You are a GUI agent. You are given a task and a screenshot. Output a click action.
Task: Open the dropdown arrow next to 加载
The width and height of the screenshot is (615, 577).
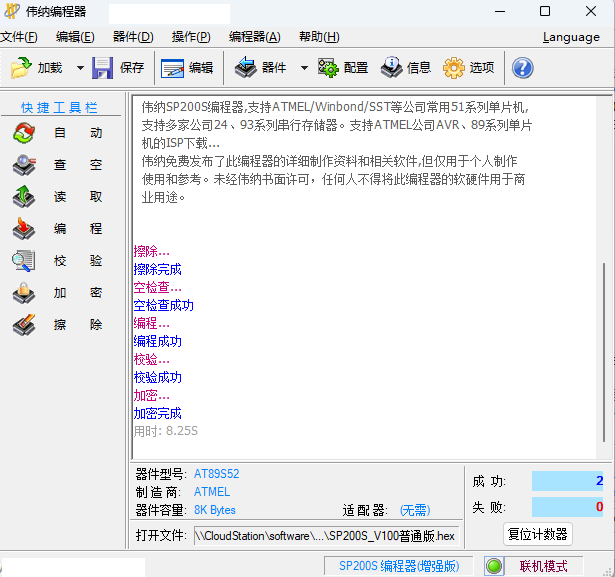coord(80,68)
